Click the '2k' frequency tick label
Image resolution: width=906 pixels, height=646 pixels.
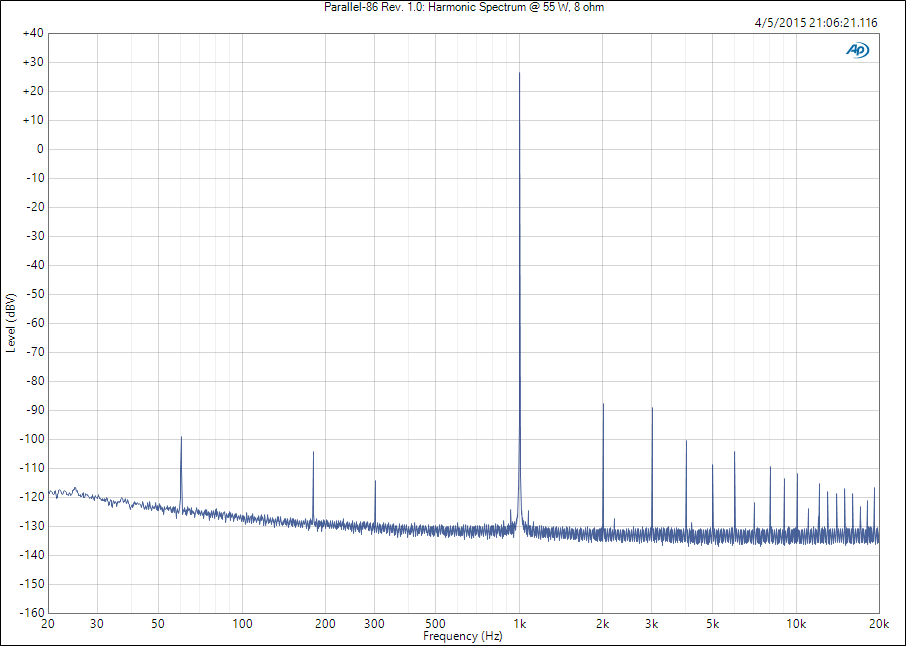[603, 624]
